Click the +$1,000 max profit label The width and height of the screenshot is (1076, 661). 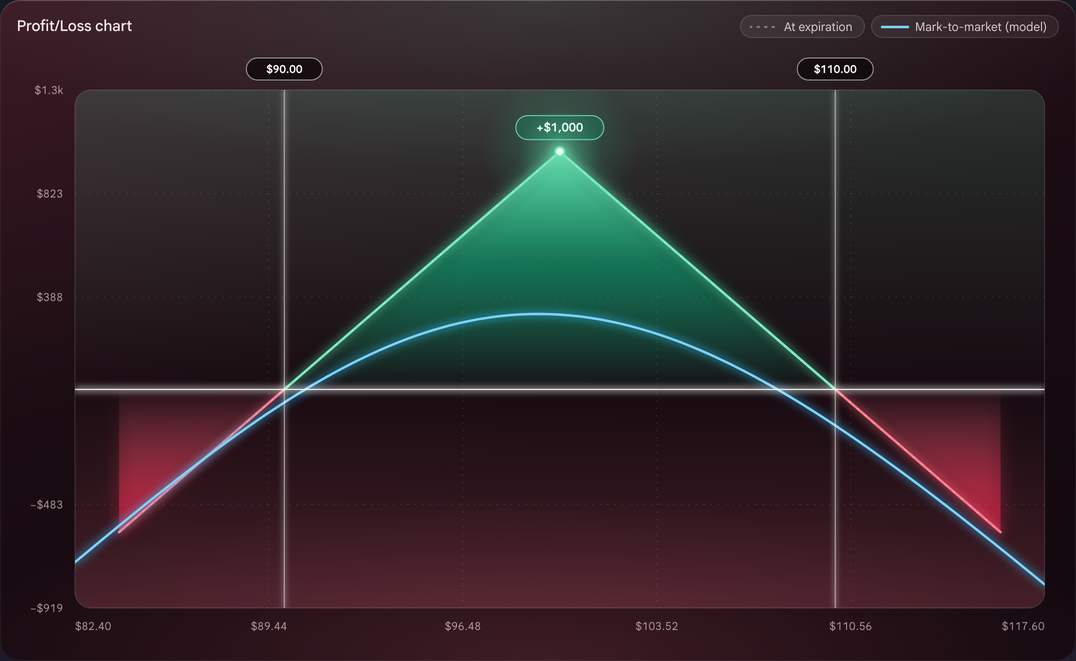click(x=560, y=128)
